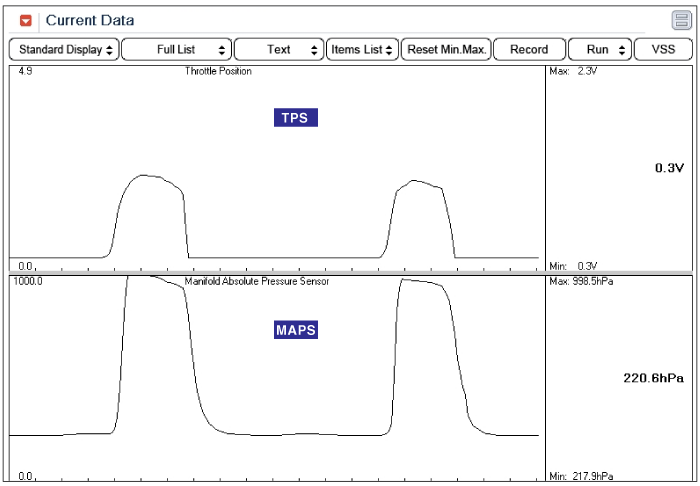Click the red dropdown arrow icon beside Current Data
Image resolution: width=700 pixels, height=486 pixels.
(x=26, y=21)
